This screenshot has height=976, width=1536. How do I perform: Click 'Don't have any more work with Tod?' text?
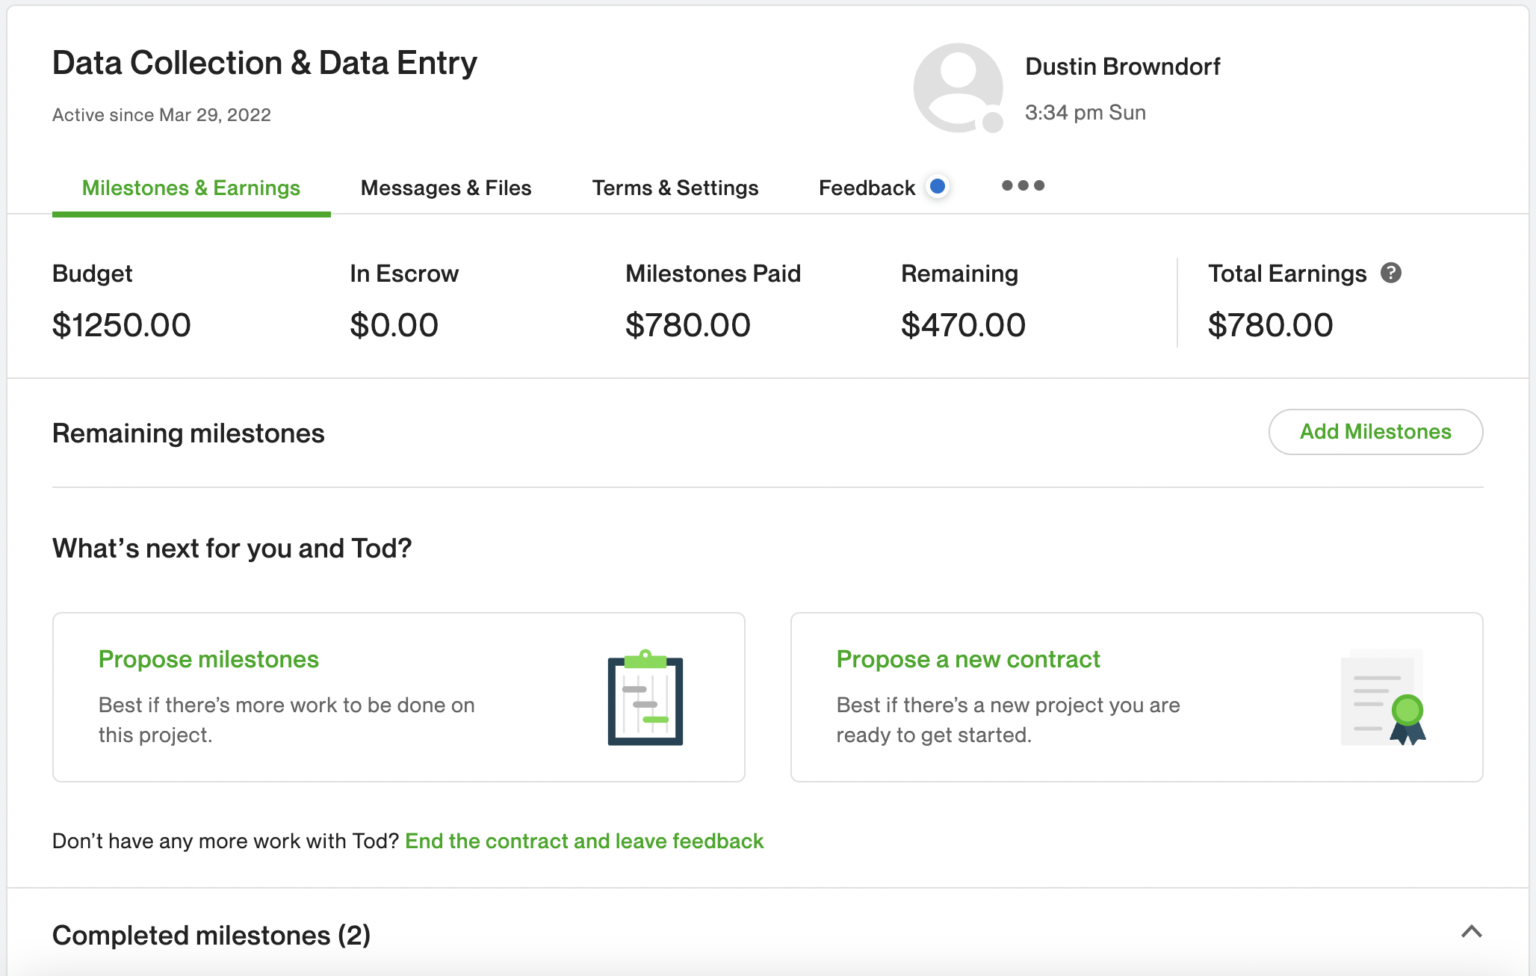pos(225,841)
